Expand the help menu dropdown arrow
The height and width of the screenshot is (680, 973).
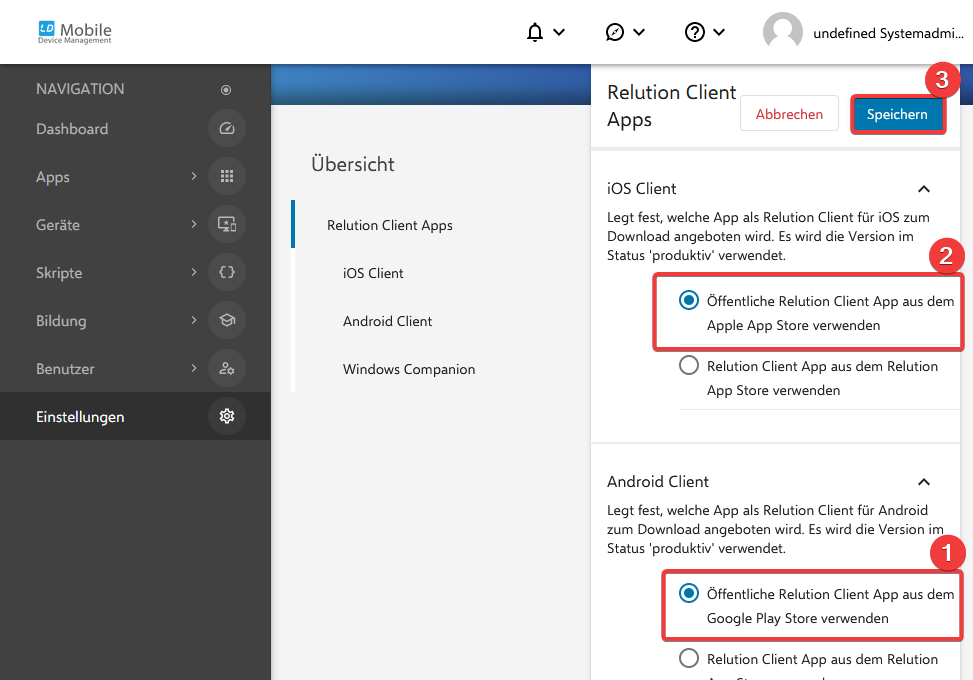click(x=719, y=32)
